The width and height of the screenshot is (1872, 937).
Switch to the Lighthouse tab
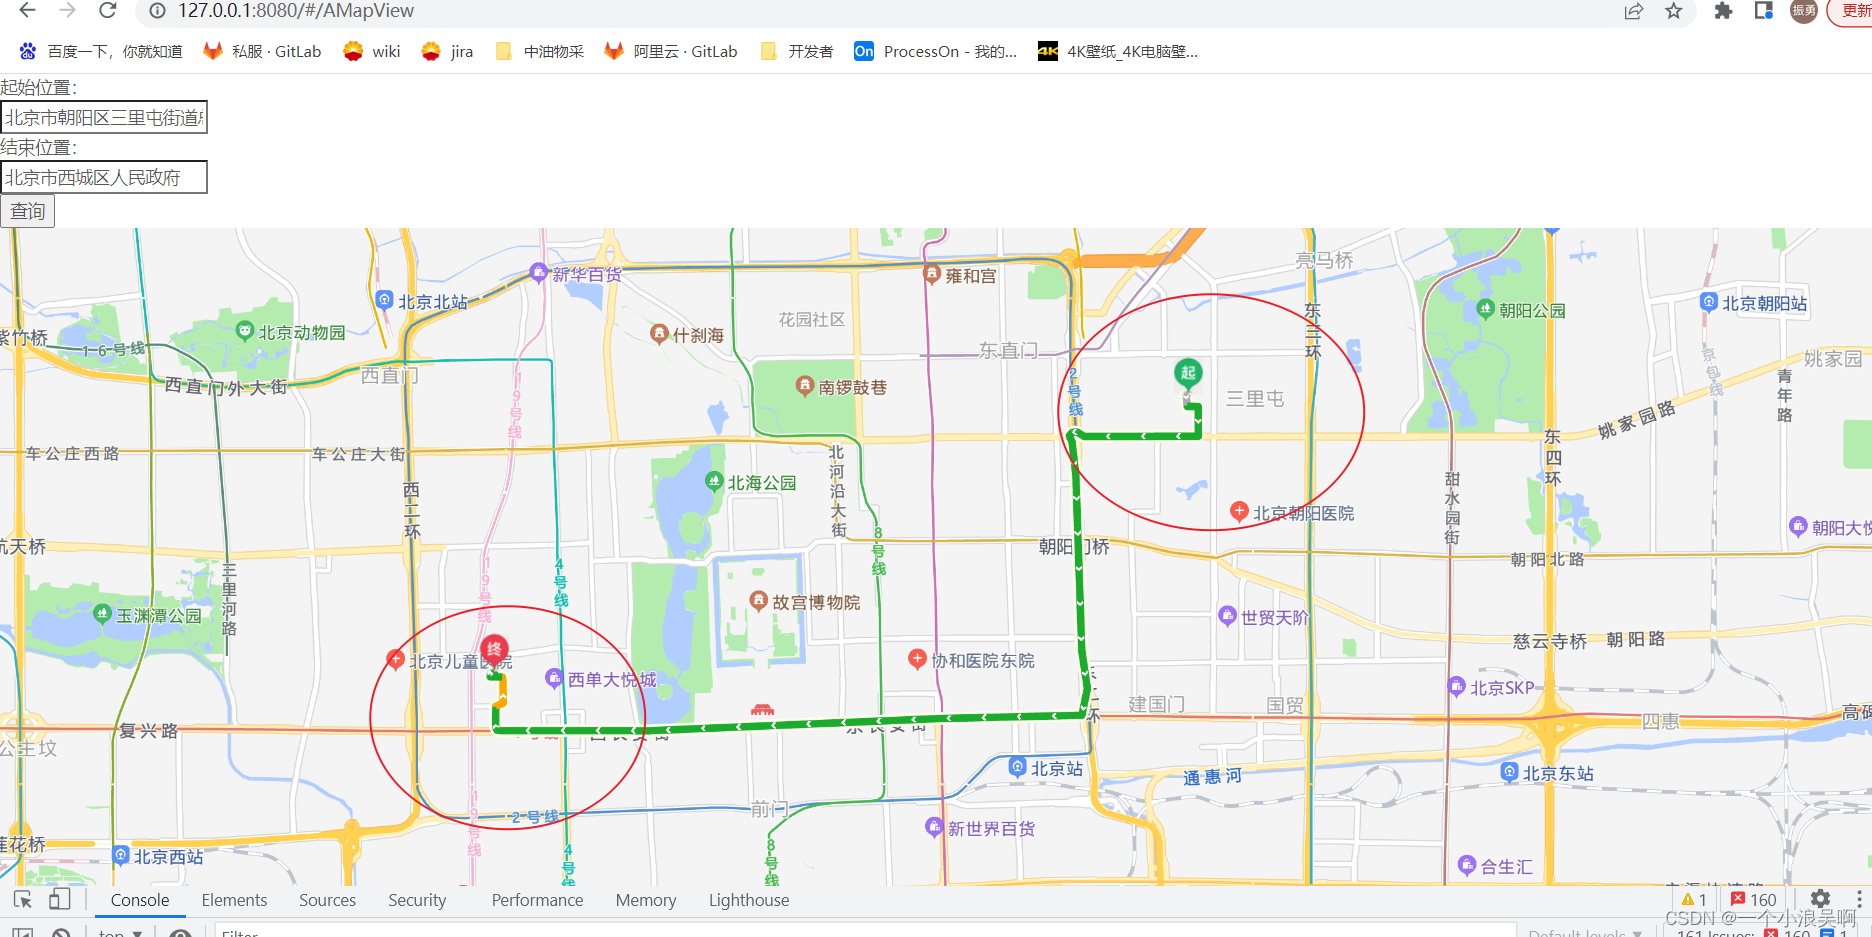tap(749, 900)
